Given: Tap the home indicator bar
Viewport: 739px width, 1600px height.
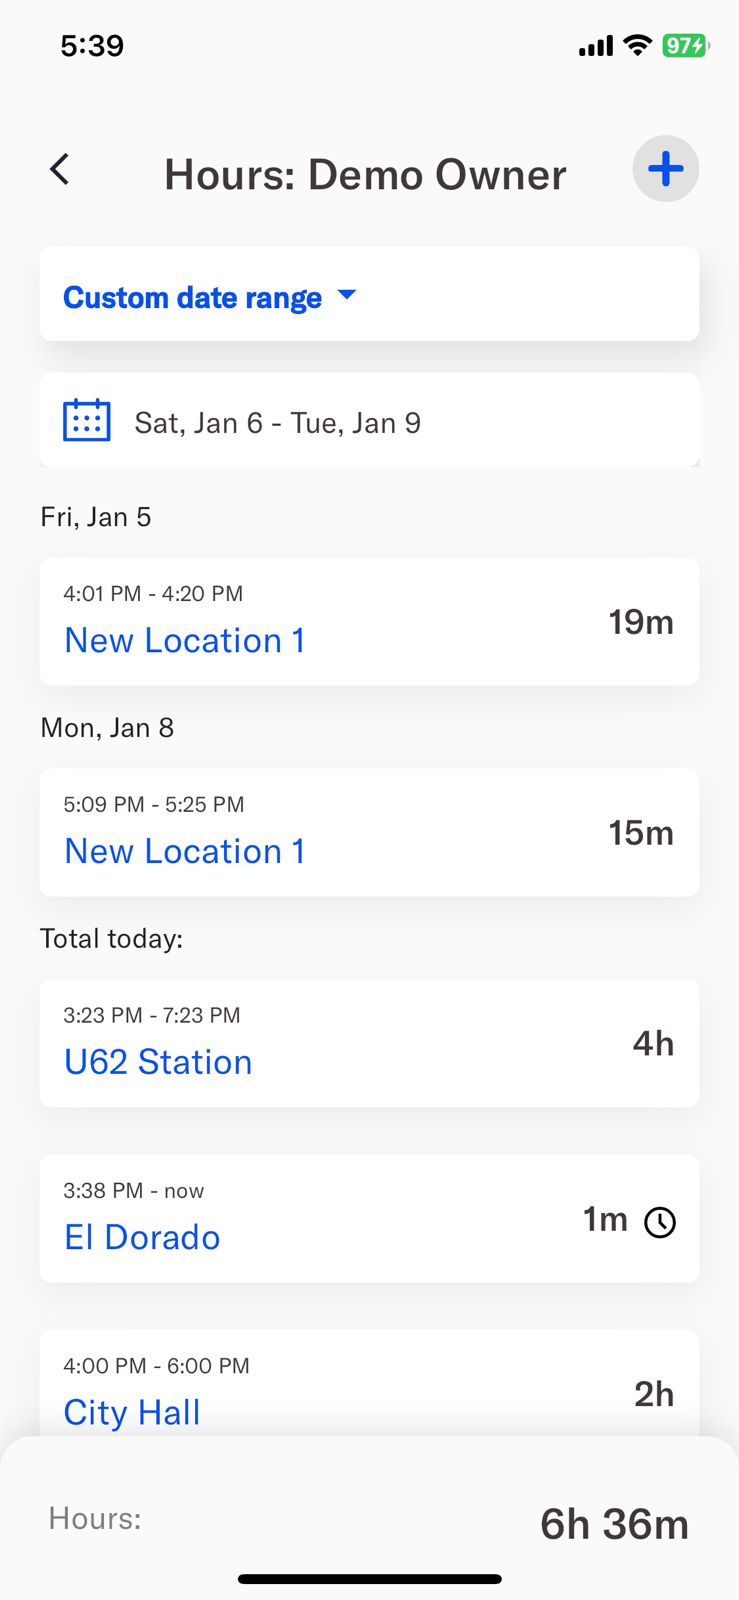Looking at the screenshot, I should pos(369,1579).
